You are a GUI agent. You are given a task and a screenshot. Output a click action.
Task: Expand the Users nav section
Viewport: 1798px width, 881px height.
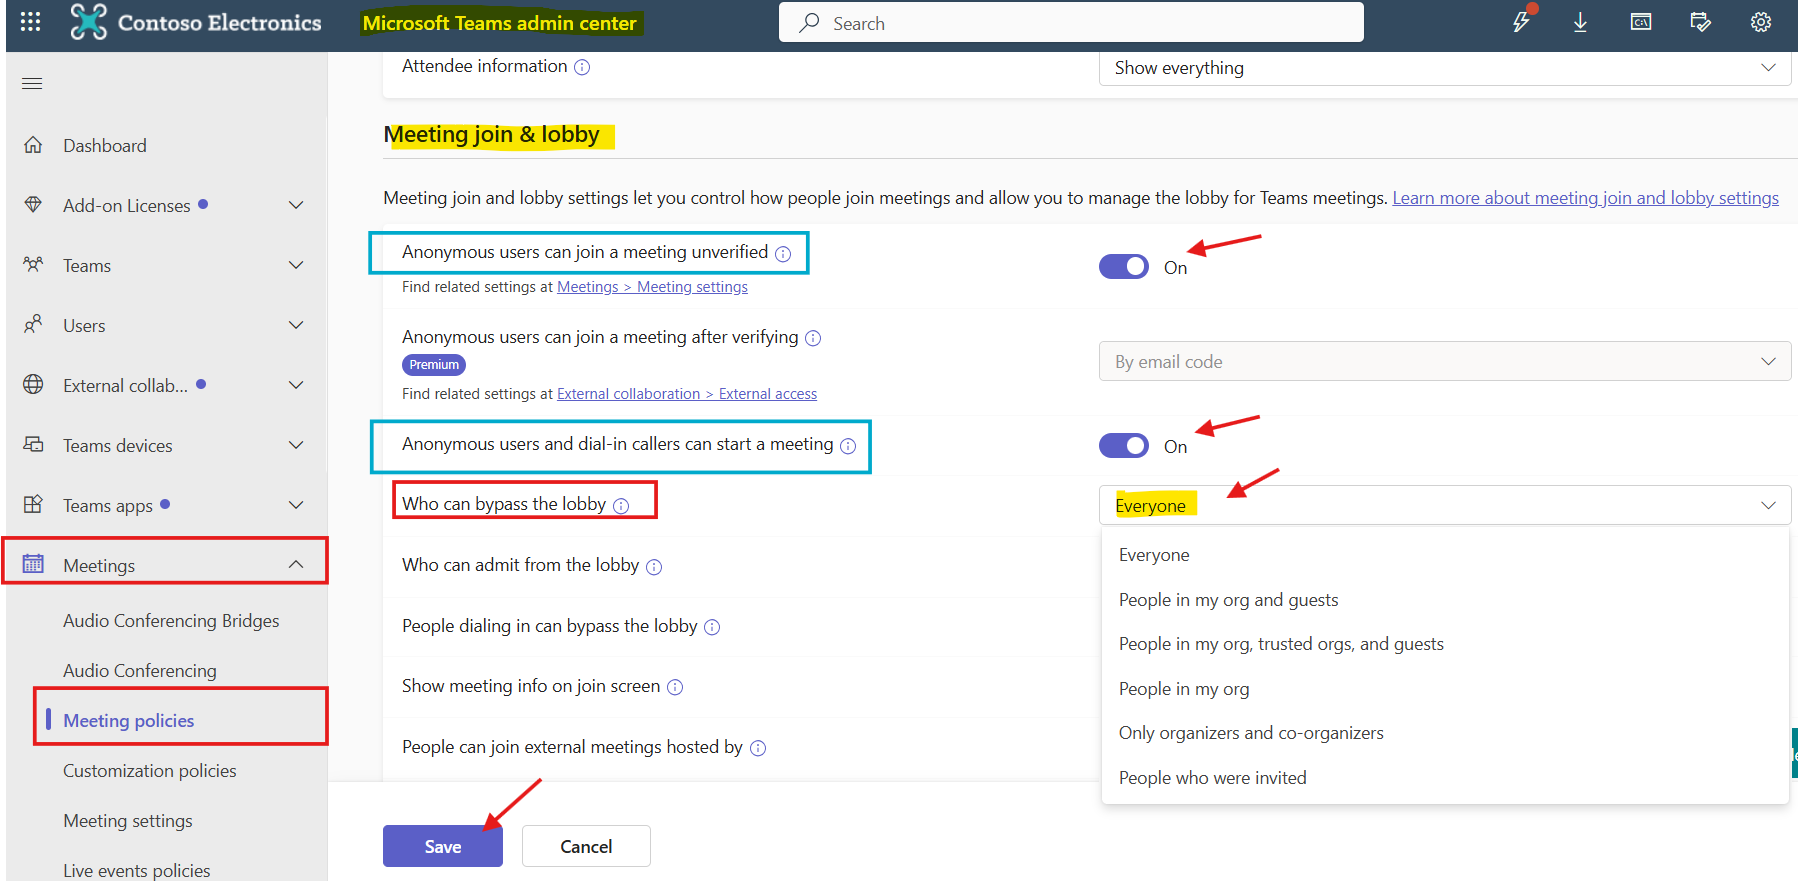(x=296, y=325)
